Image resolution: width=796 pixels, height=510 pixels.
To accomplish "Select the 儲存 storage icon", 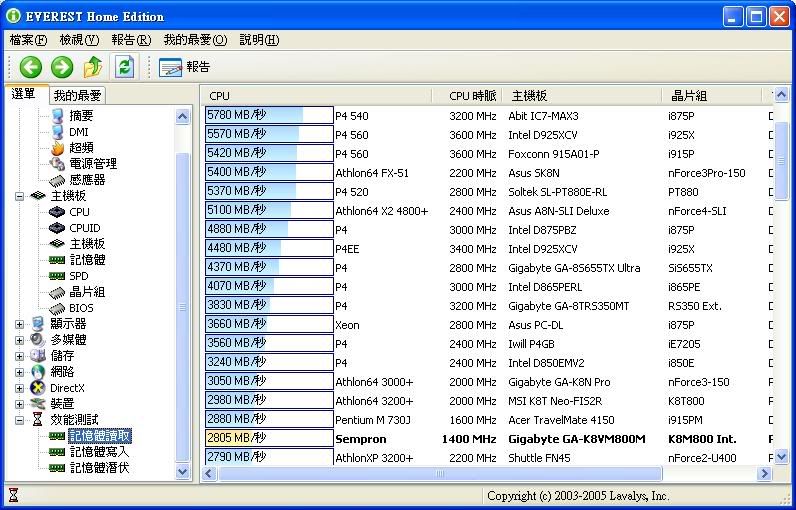I will [38, 356].
